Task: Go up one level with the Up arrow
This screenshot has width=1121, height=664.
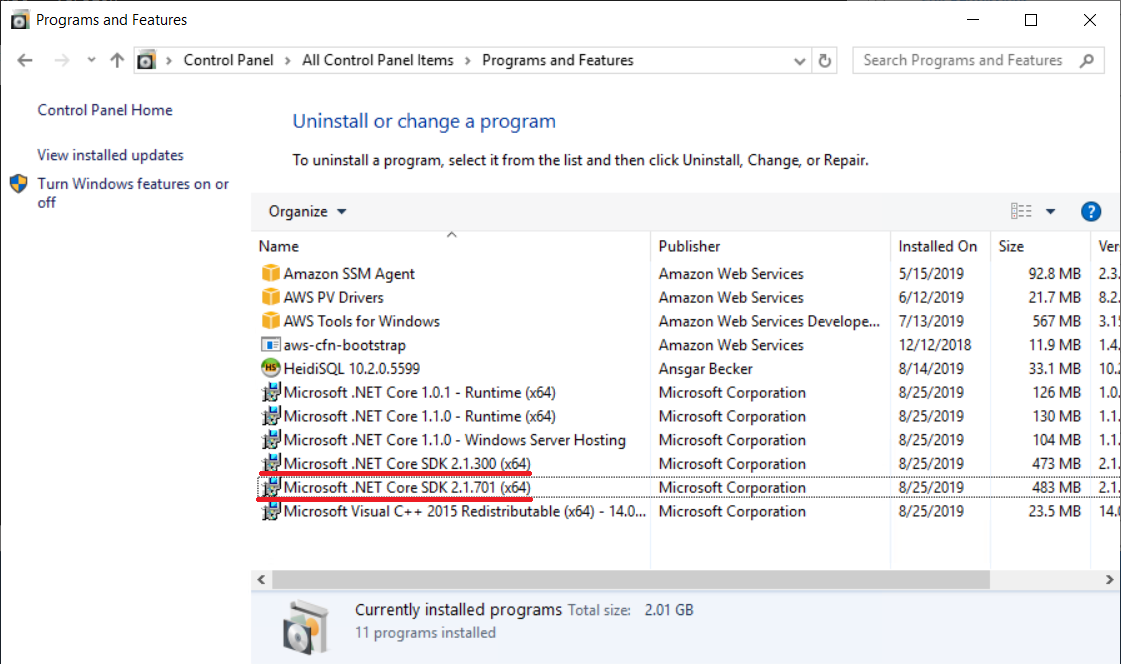Action: point(117,61)
